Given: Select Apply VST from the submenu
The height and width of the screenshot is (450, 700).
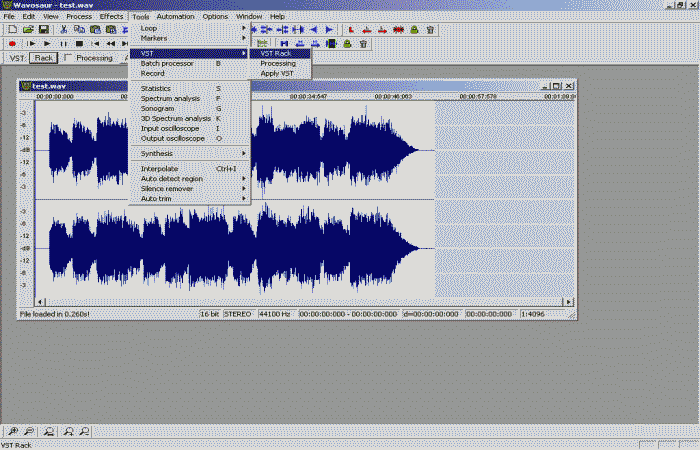Looking at the screenshot, I should point(277,73).
